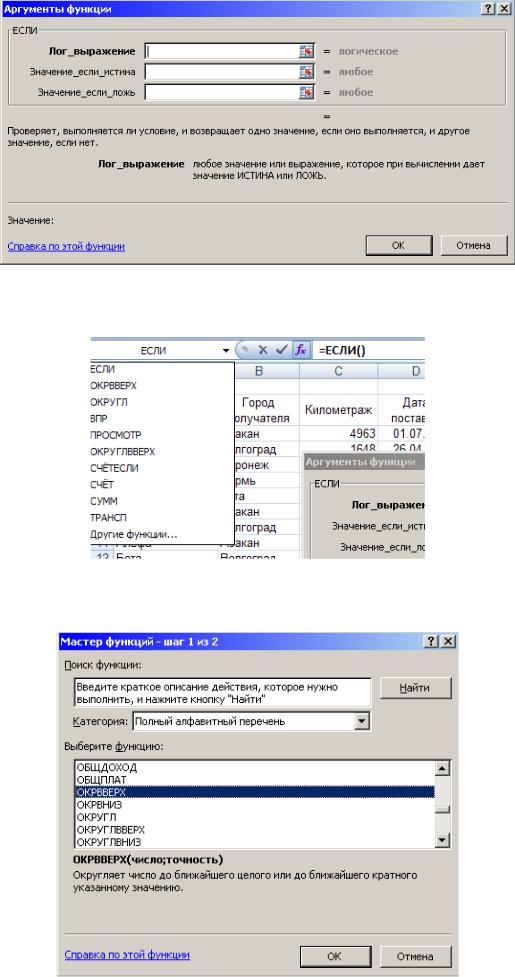The height and width of the screenshot is (977, 515).
Task: Click help question mark in Аргументы функции dialog
Action: pos(489,9)
